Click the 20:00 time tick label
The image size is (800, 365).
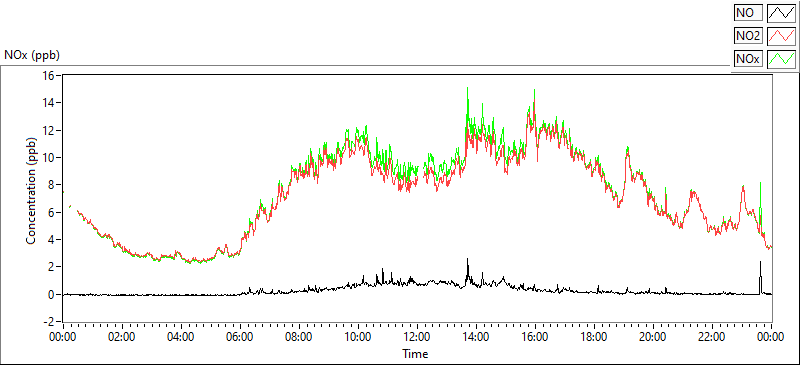[x=653, y=337]
